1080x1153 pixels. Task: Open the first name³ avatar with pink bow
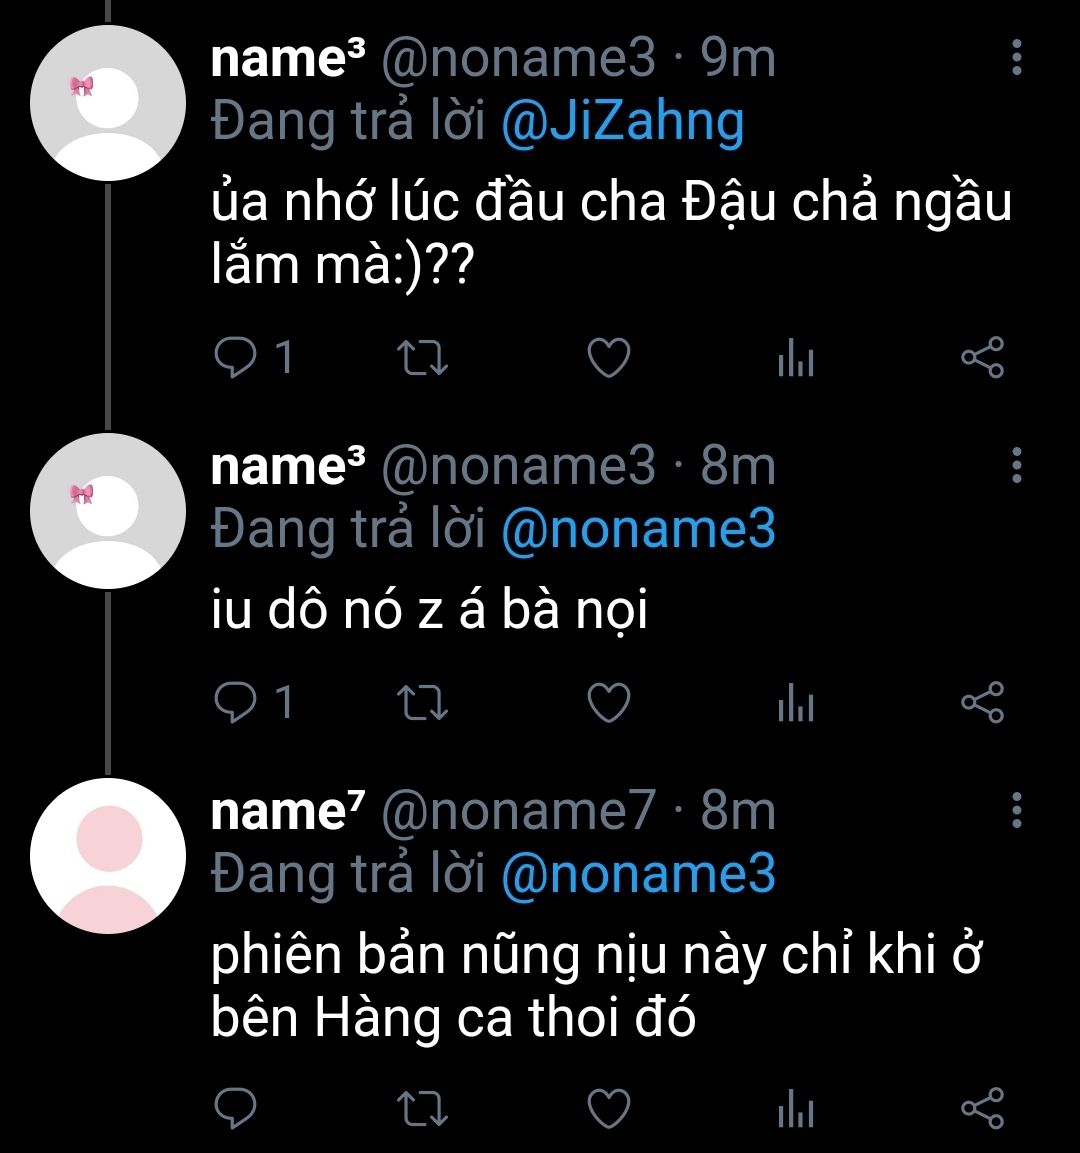tap(108, 103)
